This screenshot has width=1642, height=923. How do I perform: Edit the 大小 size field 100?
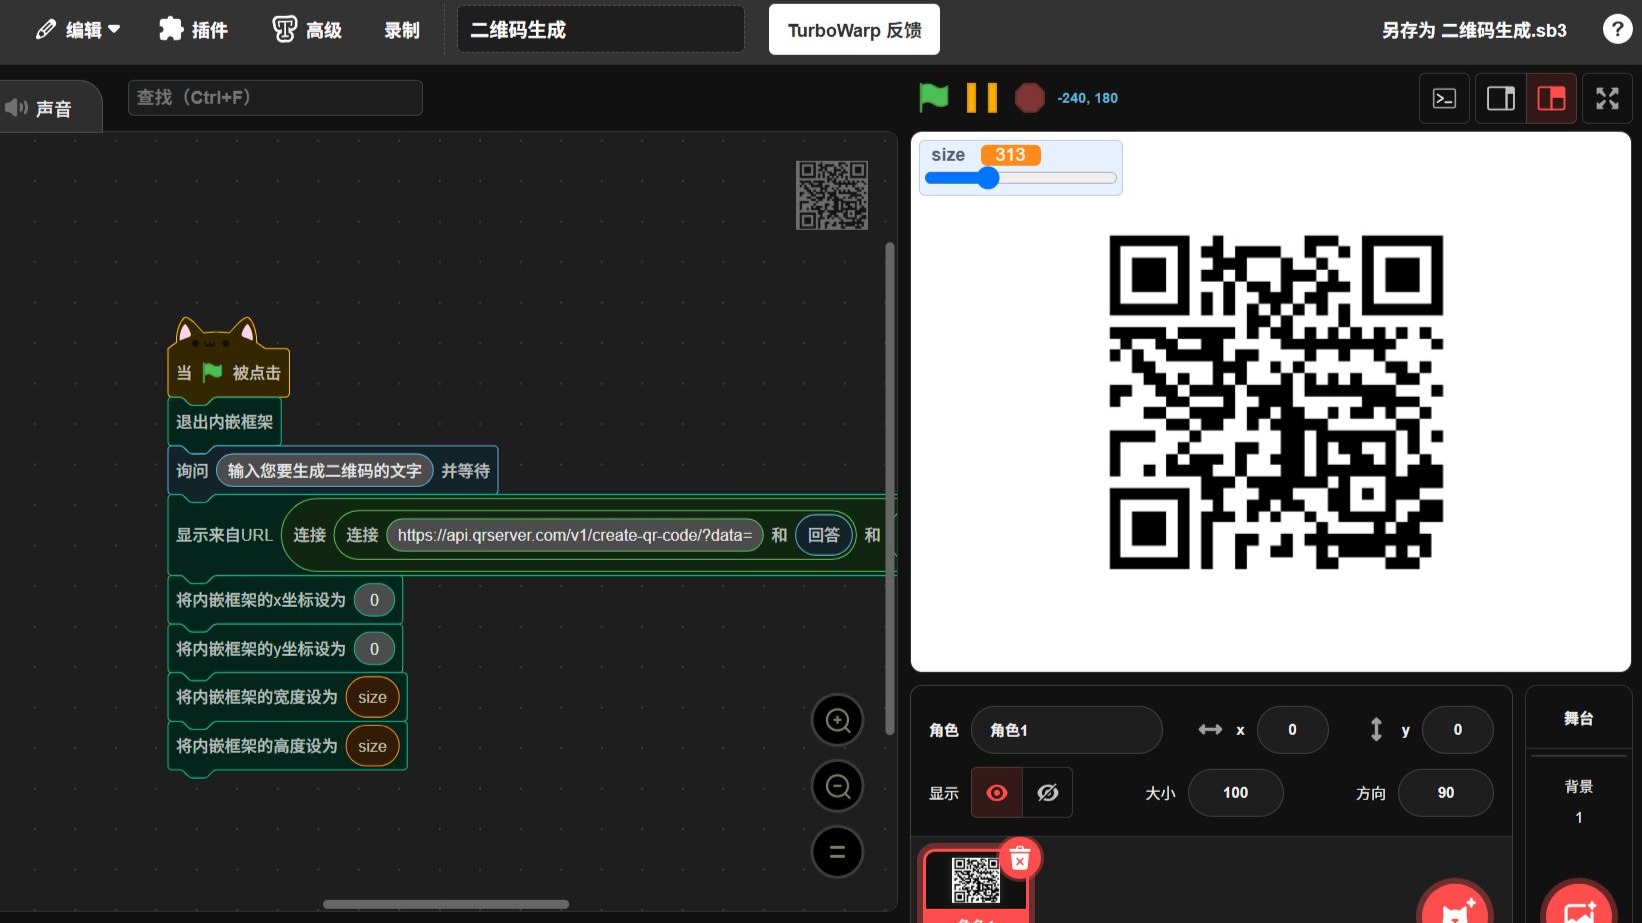click(x=1236, y=793)
